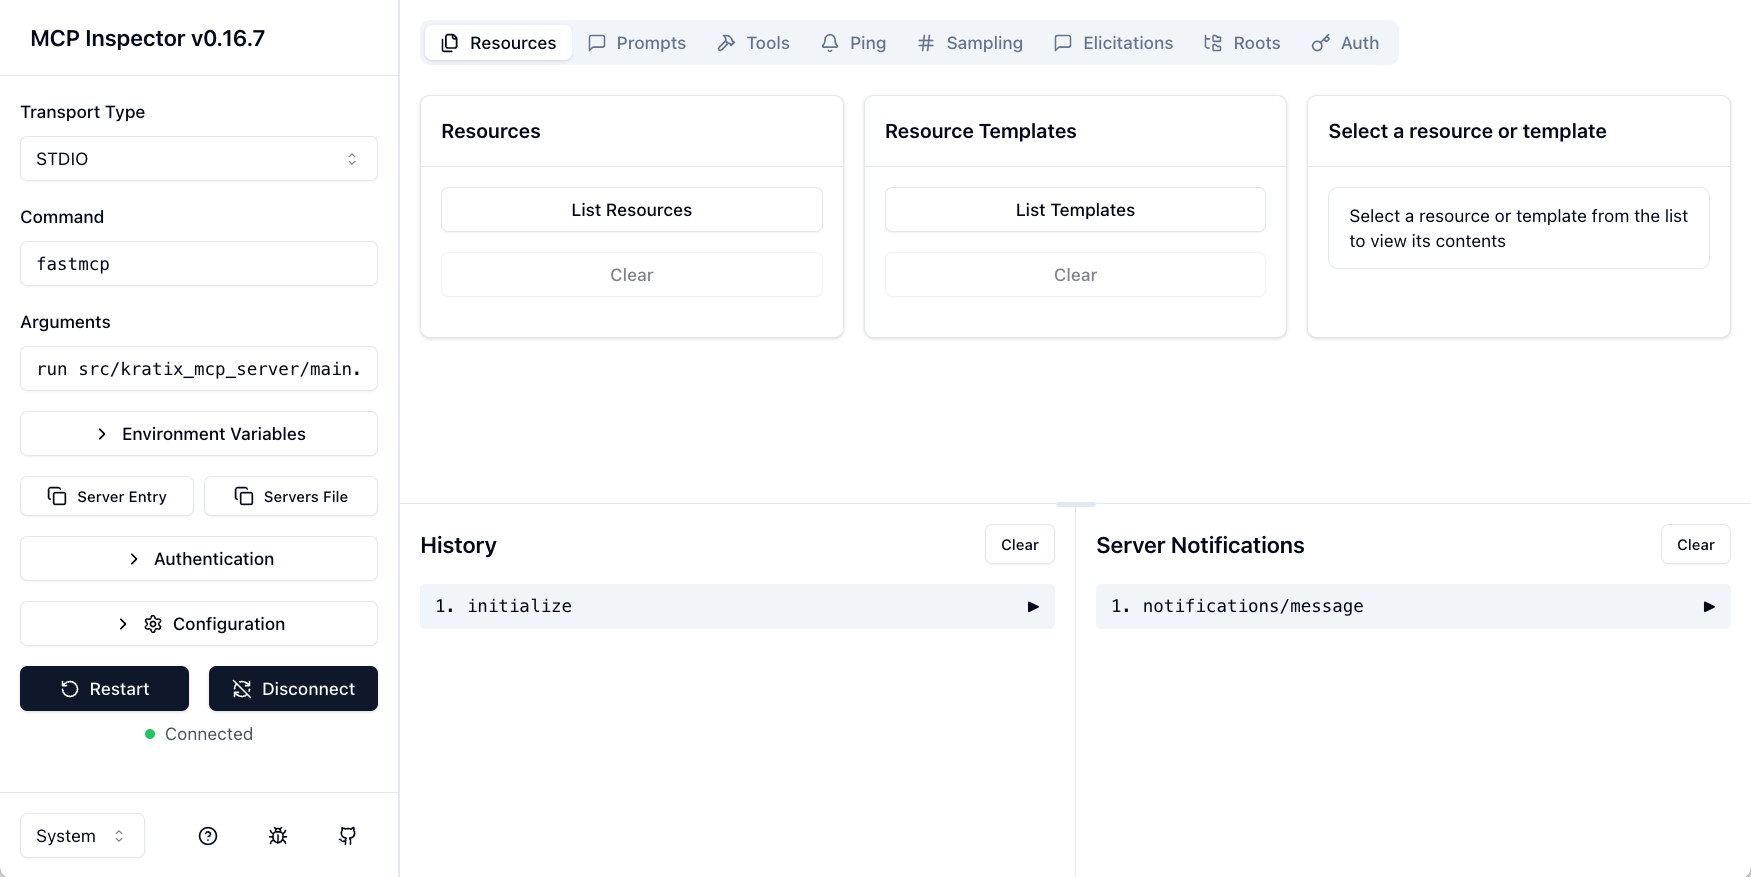1751x877 pixels.
Task: Click the 'Select a resource or template' heading
Action: coord(1467,131)
